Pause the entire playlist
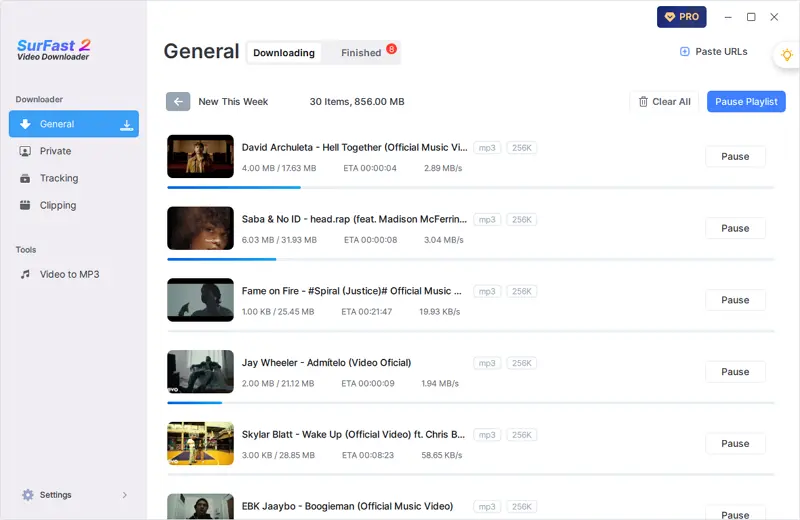800x520 pixels. [746, 102]
